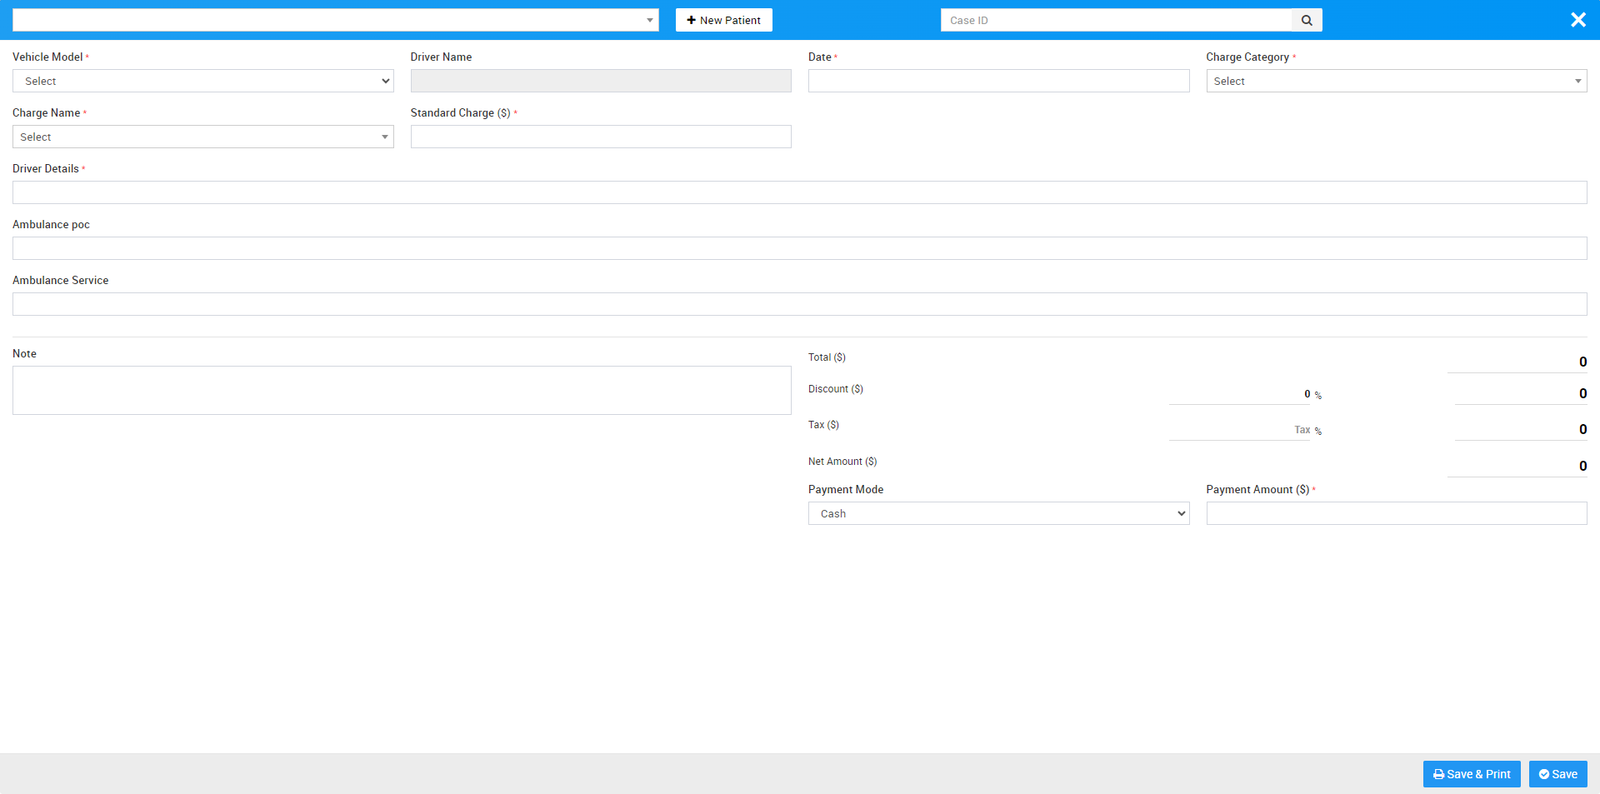Click the Case ID search magnifier icon
The height and width of the screenshot is (794, 1600).
pos(1307,20)
